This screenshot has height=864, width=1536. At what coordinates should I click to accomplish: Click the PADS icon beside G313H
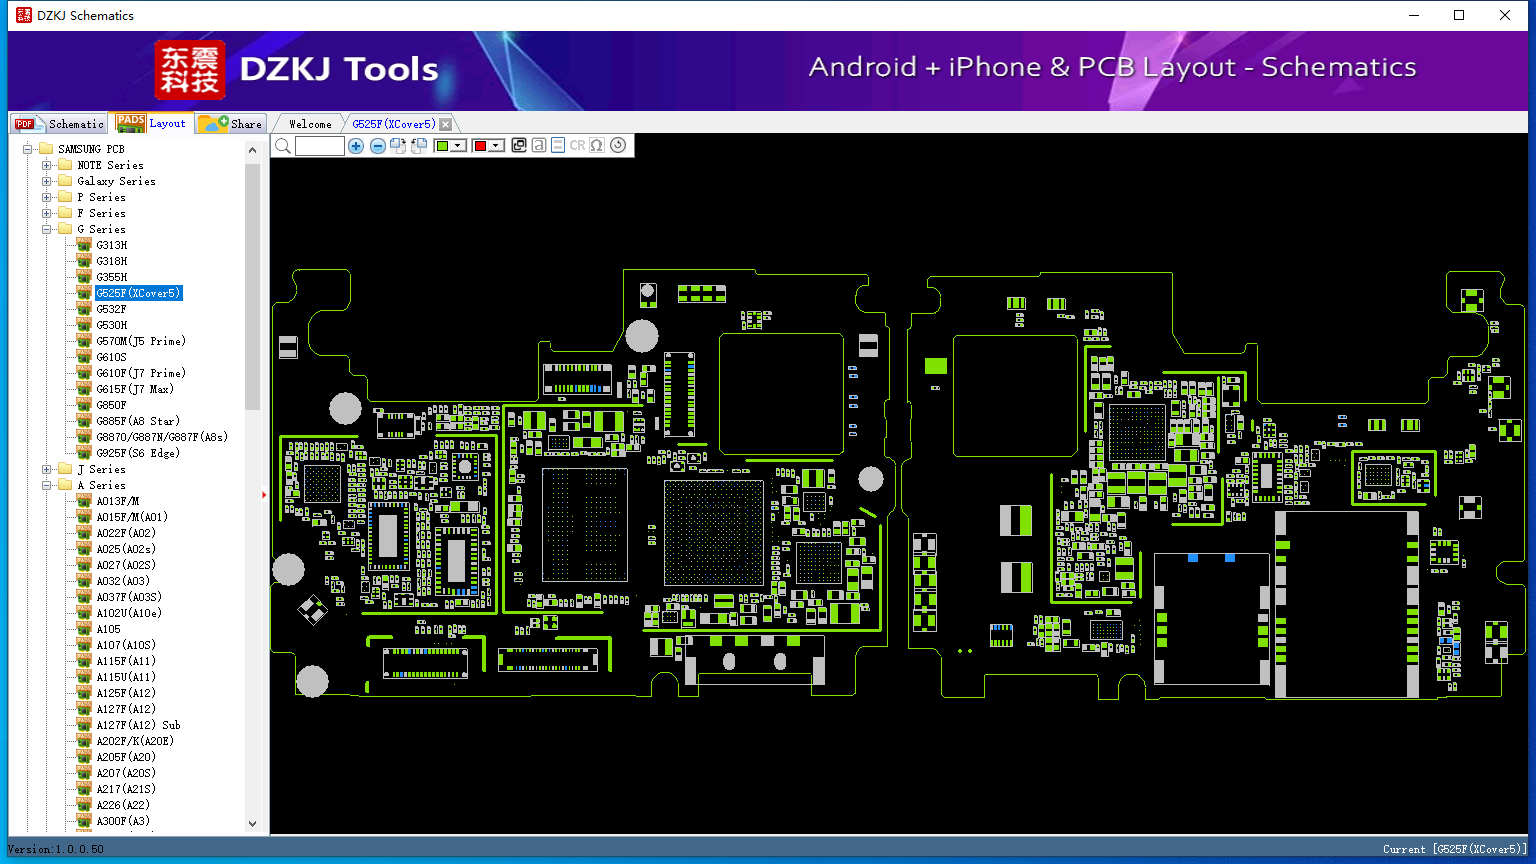[x=84, y=245]
